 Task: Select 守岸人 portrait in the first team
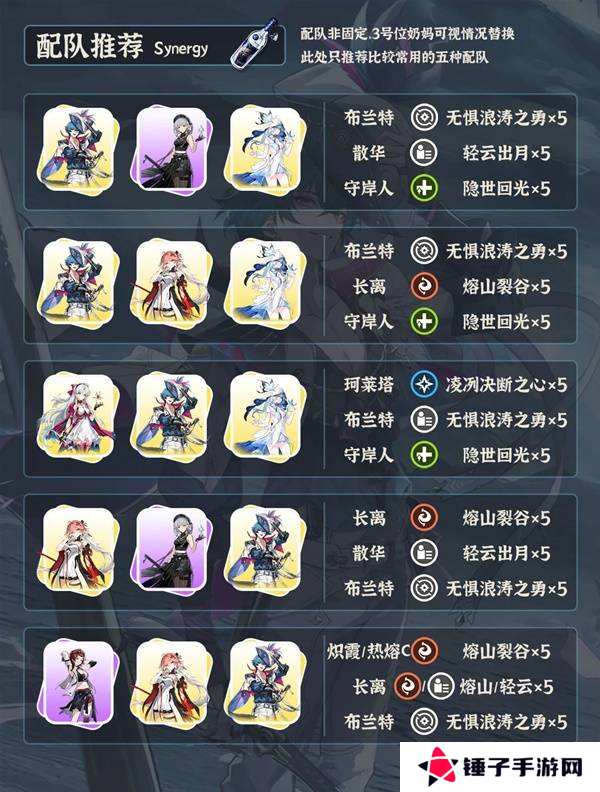pos(265,149)
